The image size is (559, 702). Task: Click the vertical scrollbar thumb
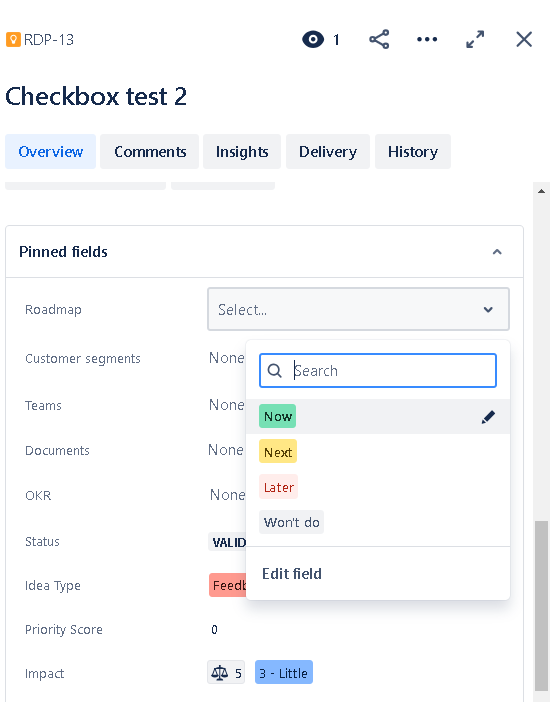click(542, 605)
